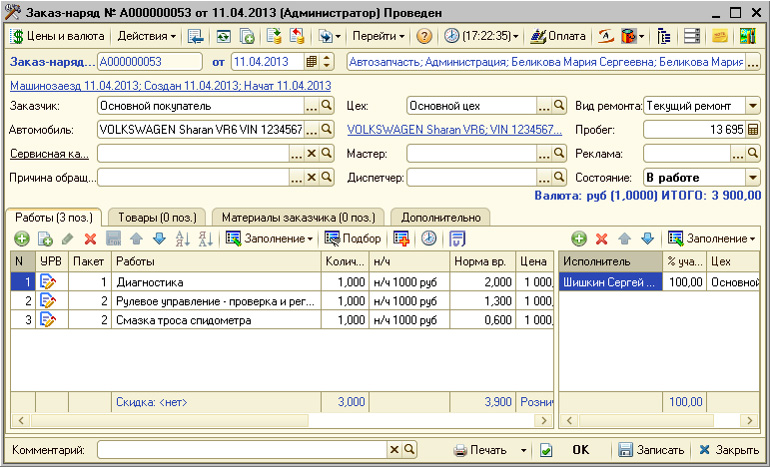This screenshot has width=770, height=467.
Task: Add an executor with the green plus icon
Action: pos(579,239)
